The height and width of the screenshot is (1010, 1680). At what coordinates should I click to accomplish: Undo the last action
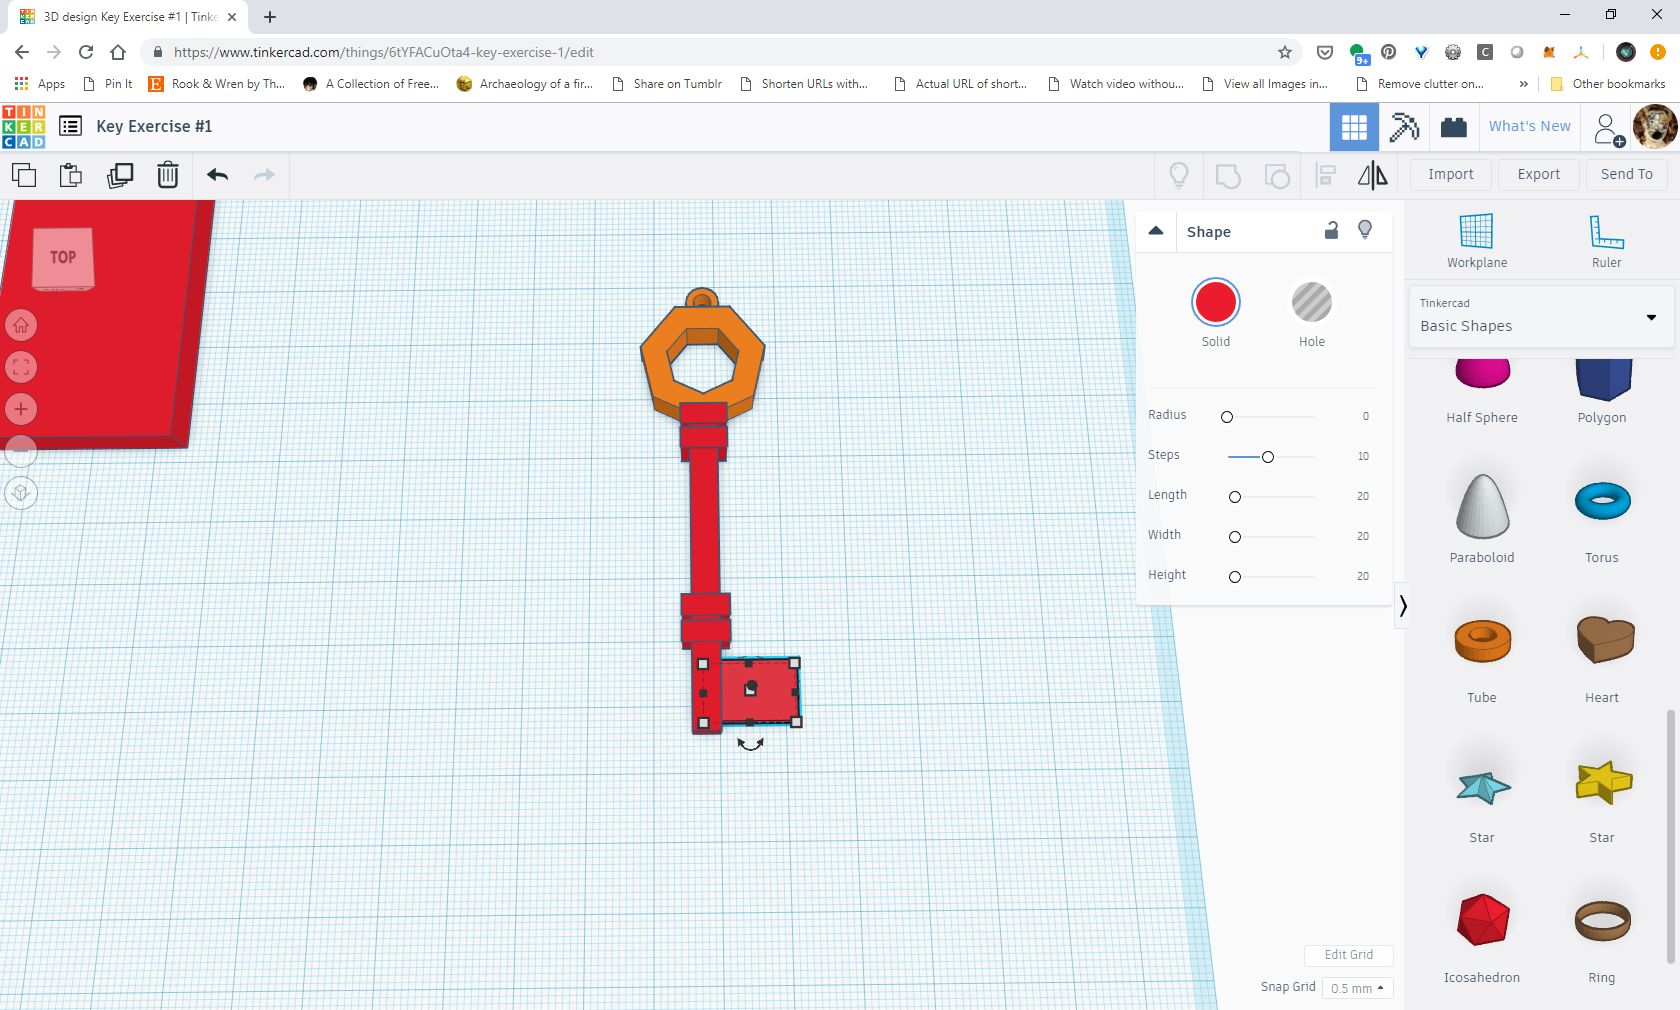(216, 175)
